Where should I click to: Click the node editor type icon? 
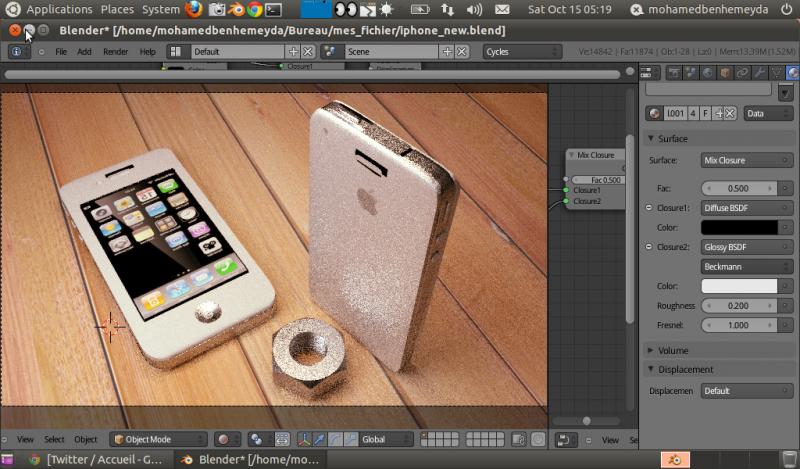[566, 439]
